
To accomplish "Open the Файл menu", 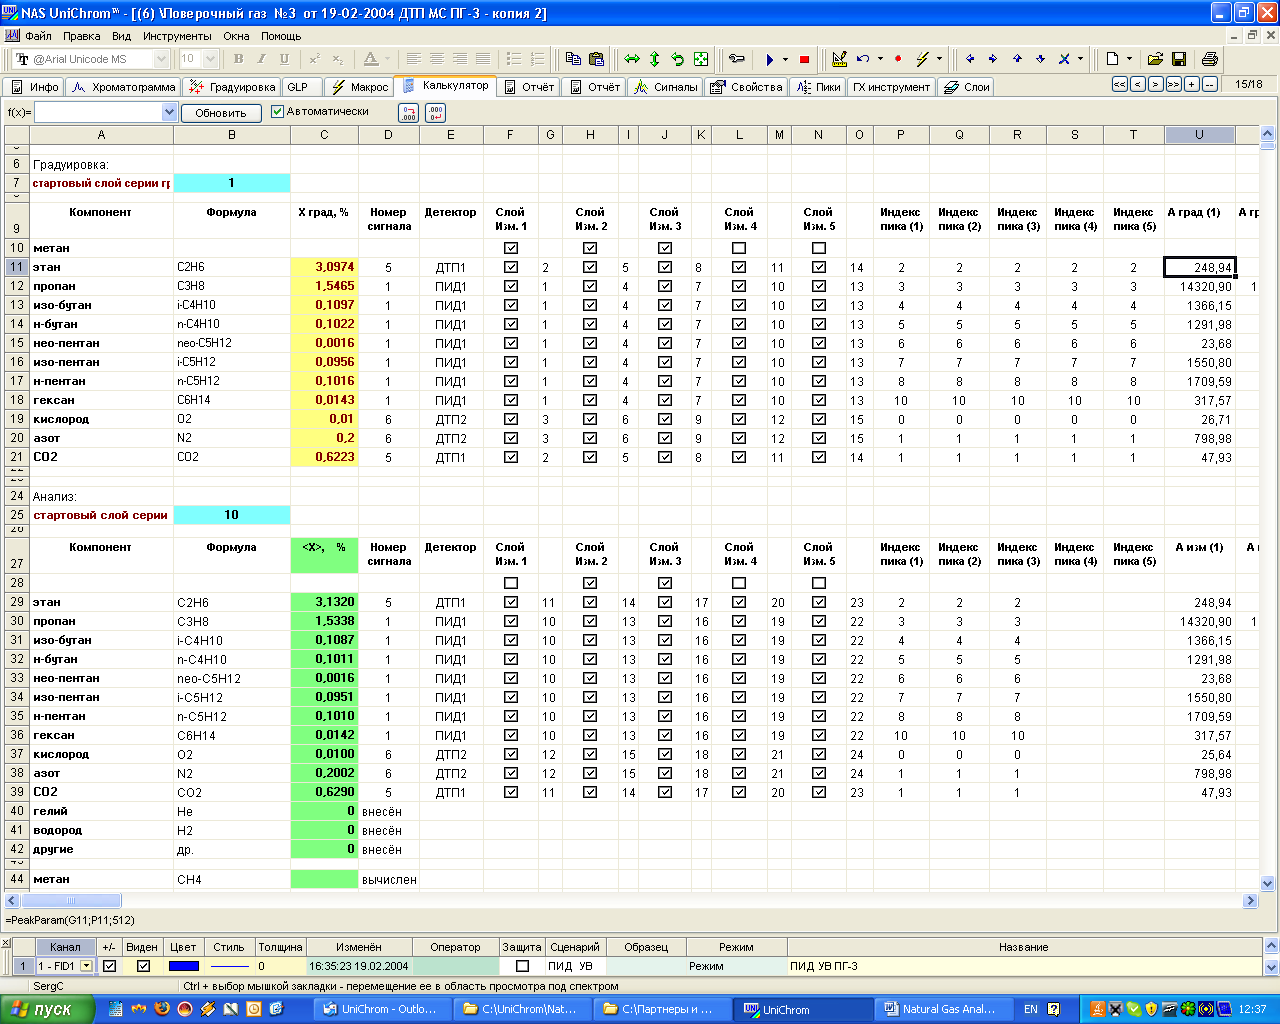I will pyautogui.click(x=38, y=36).
